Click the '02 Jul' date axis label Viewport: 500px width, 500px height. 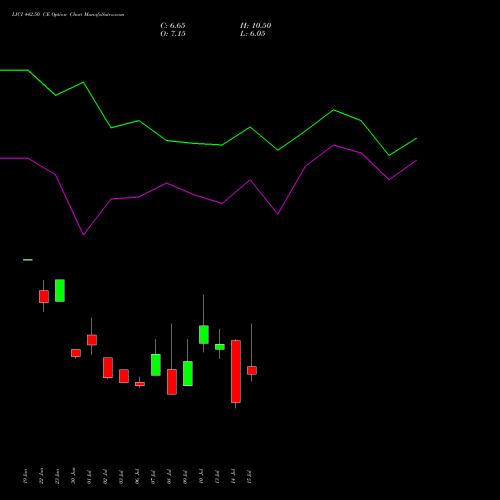(x=106, y=477)
